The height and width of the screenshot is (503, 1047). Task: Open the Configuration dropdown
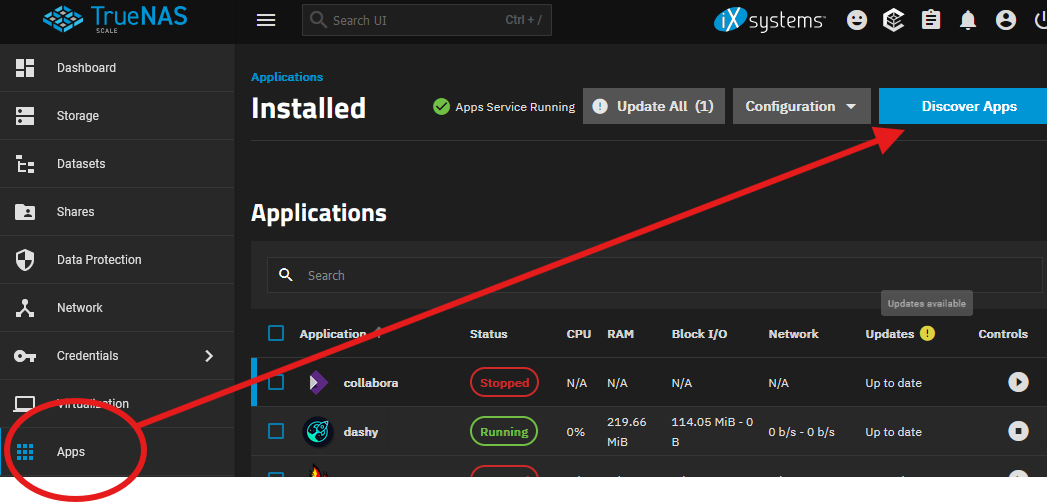[801, 106]
